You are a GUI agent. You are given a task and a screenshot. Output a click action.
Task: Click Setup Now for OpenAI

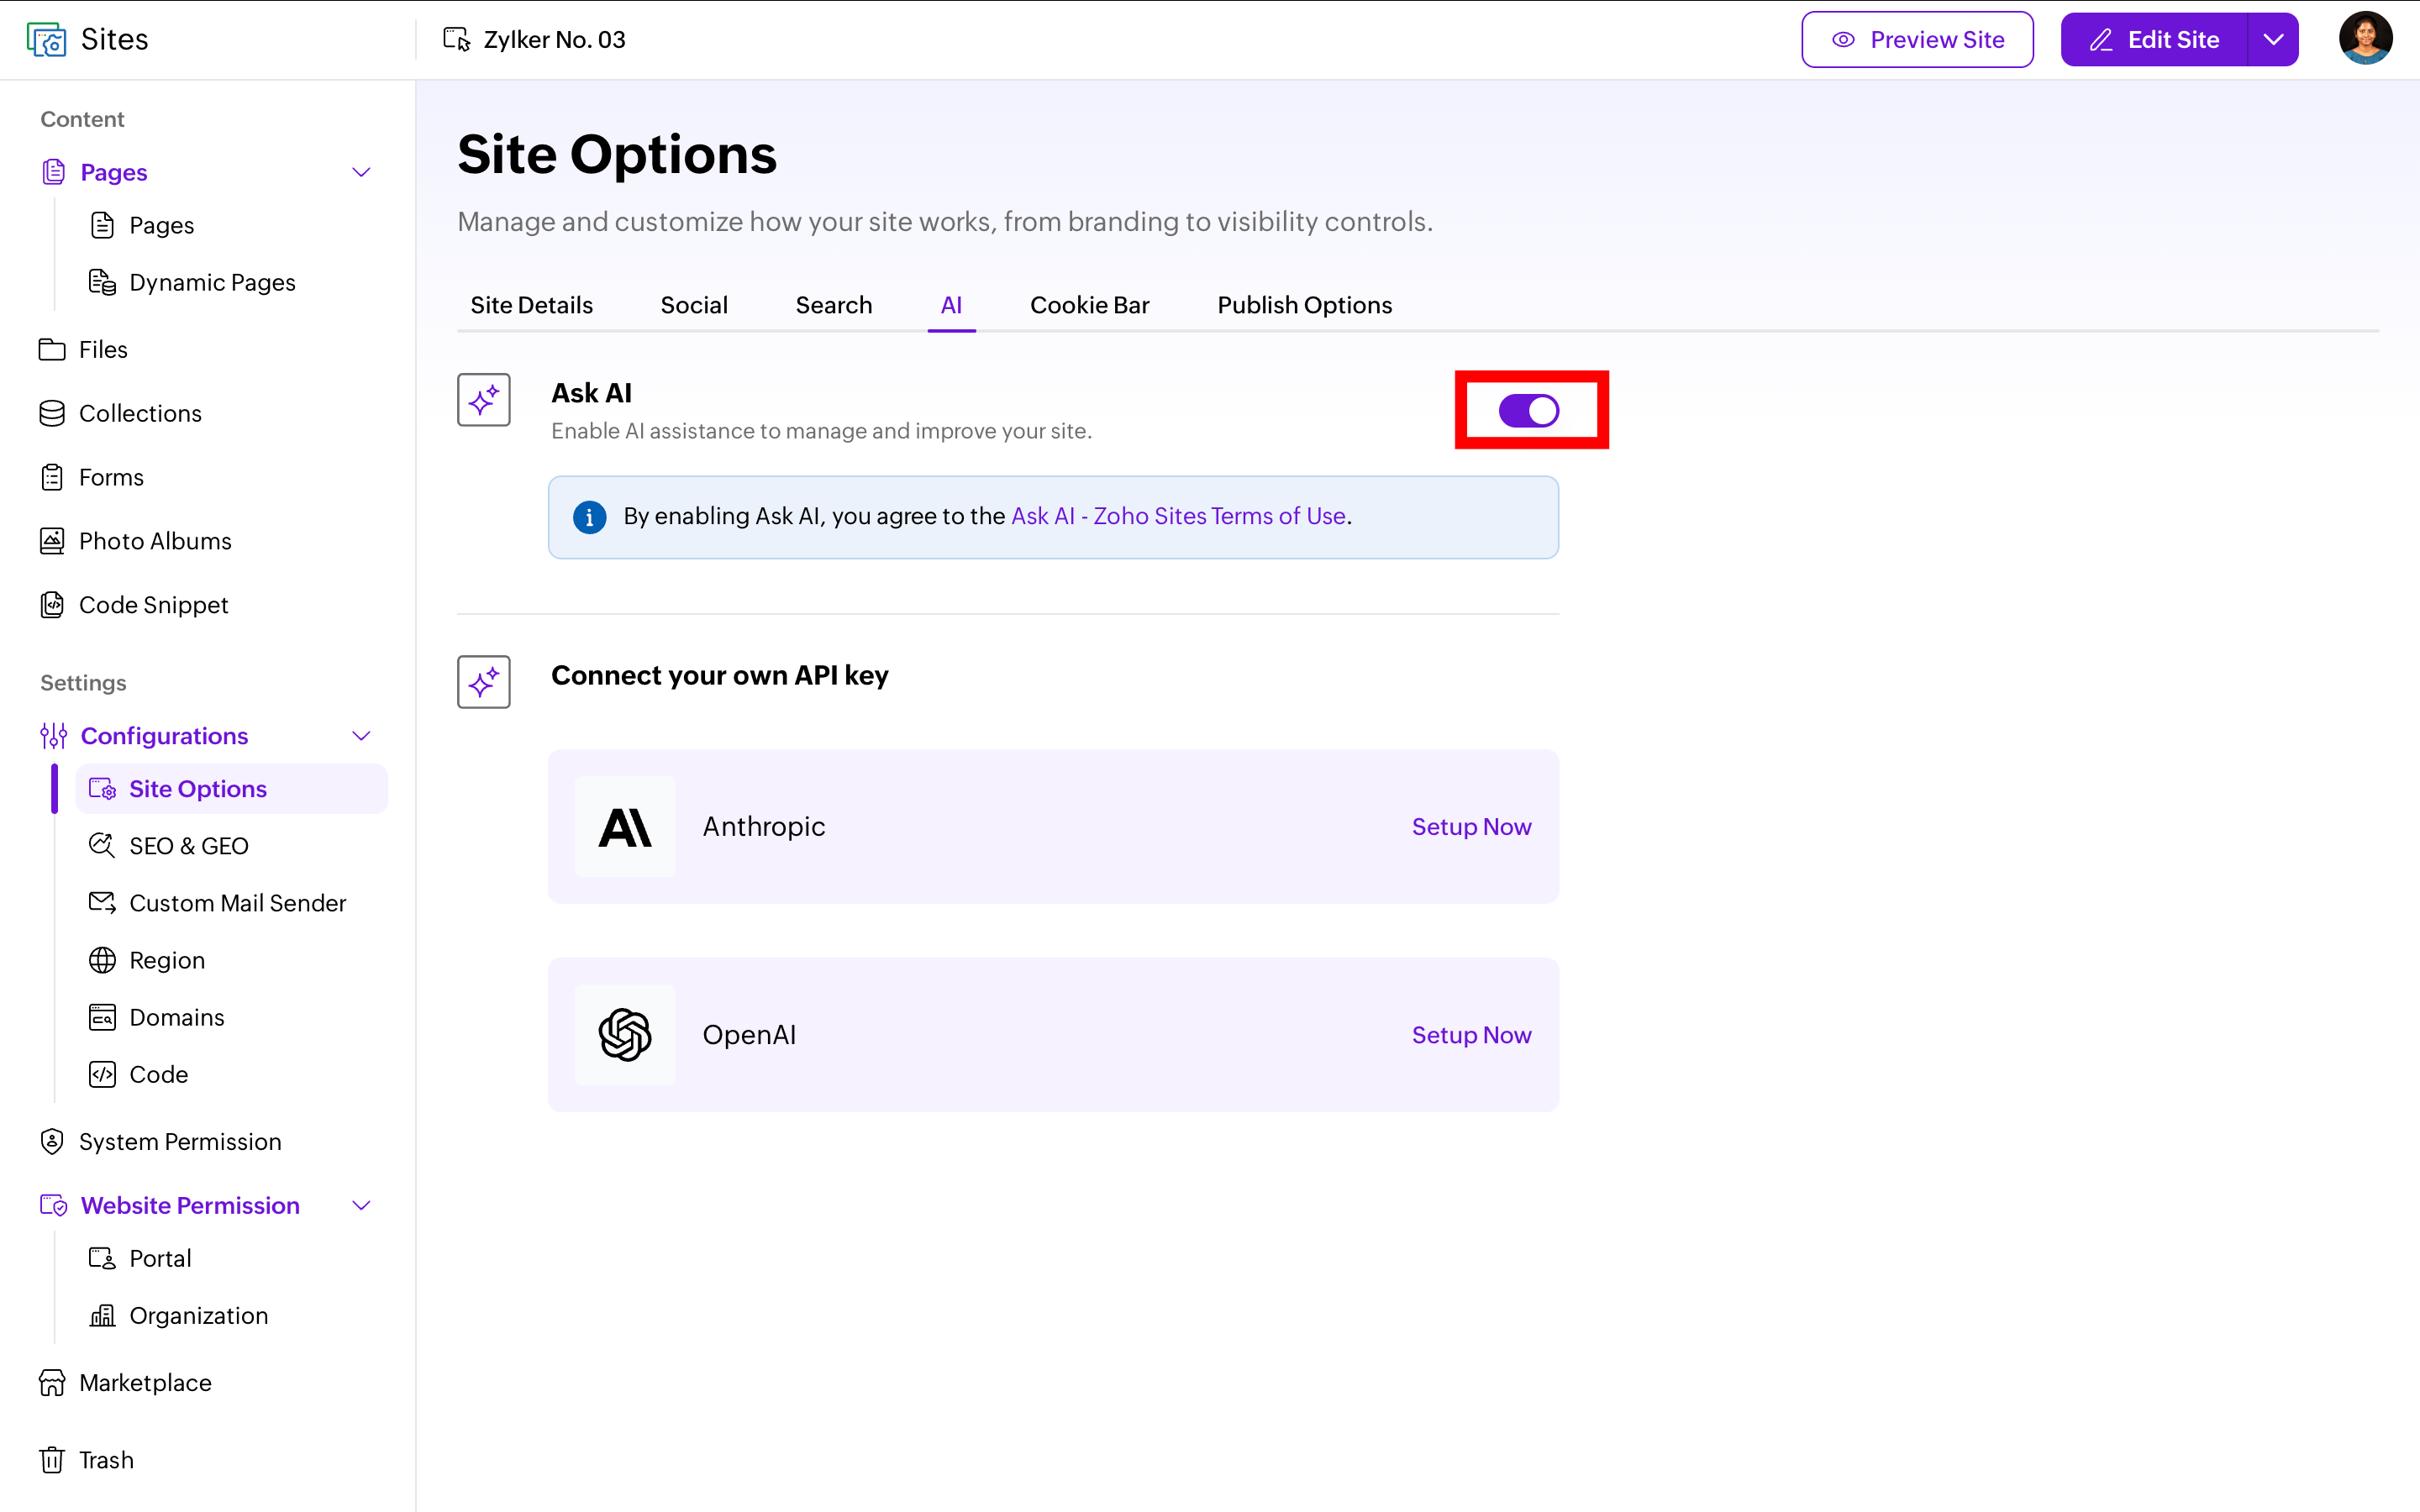[1471, 1035]
